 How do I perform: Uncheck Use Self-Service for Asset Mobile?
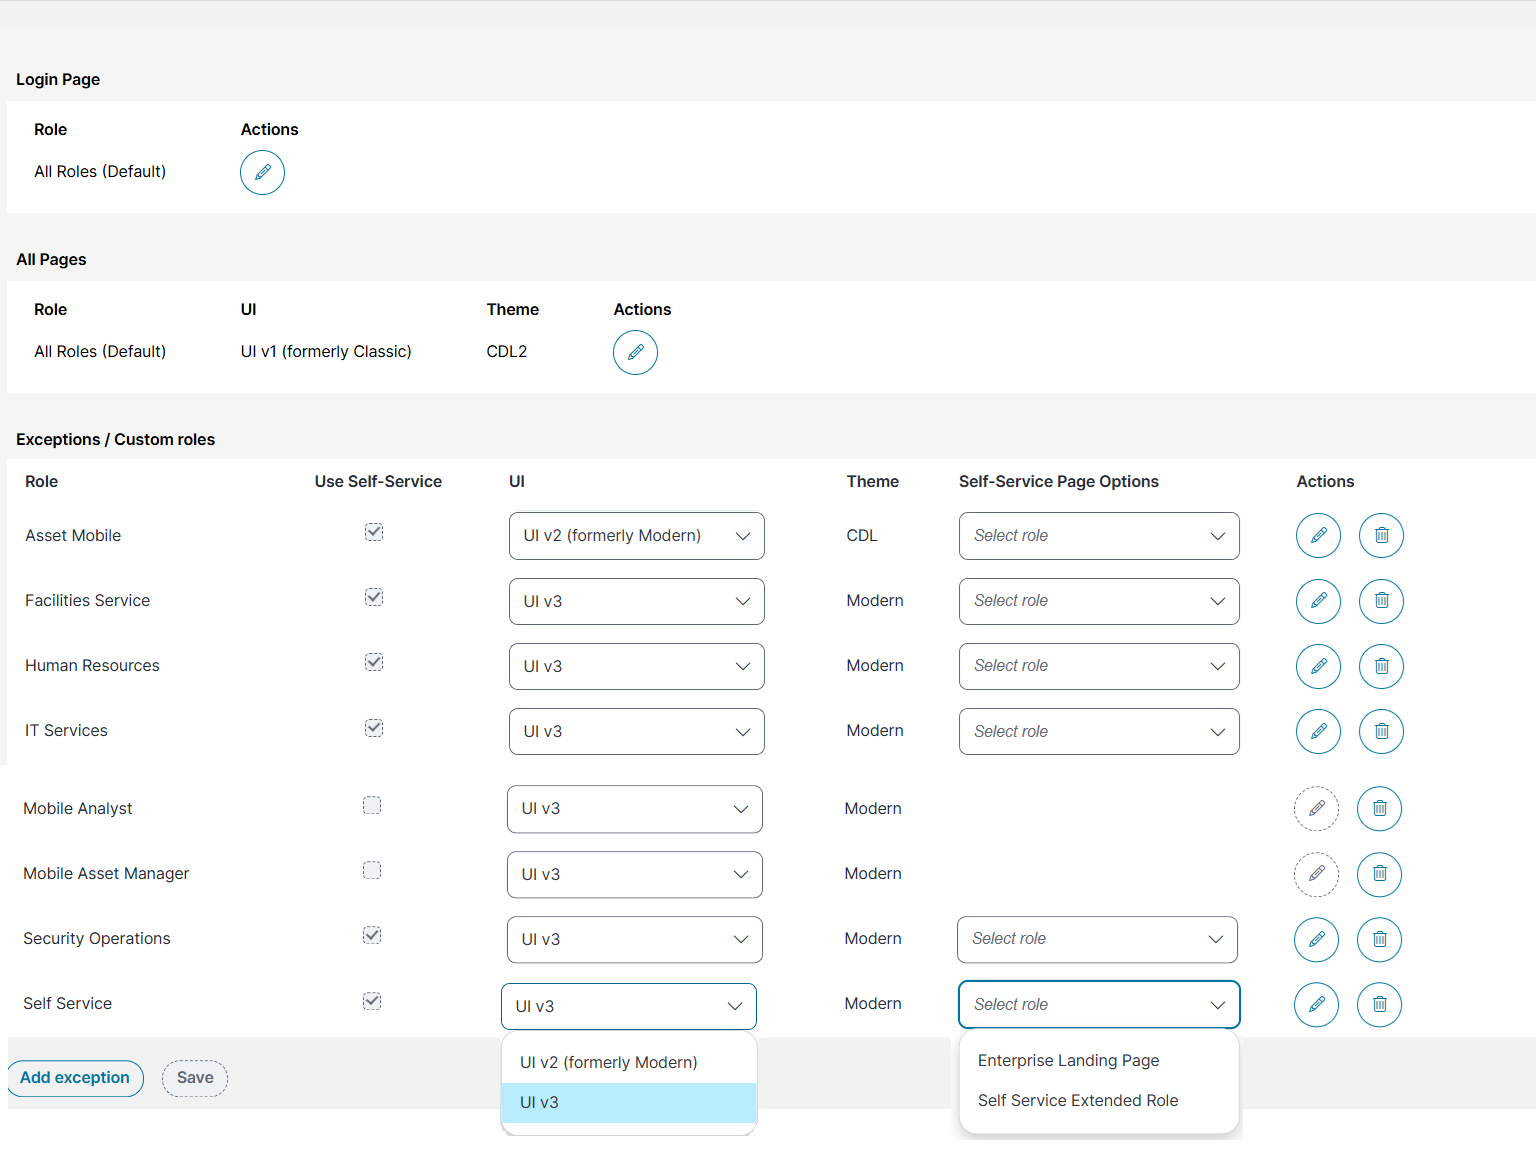374,532
